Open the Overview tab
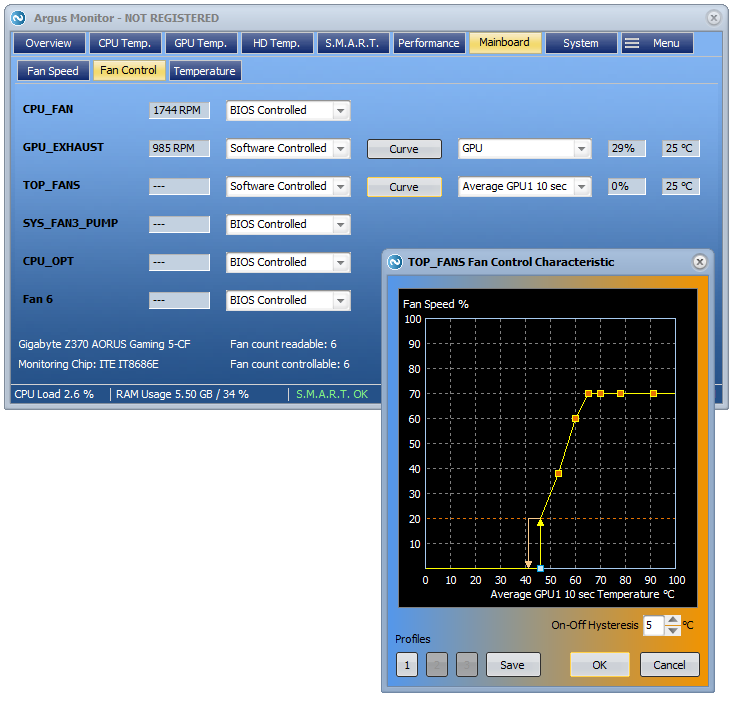The height and width of the screenshot is (713, 734). [49, 43]
